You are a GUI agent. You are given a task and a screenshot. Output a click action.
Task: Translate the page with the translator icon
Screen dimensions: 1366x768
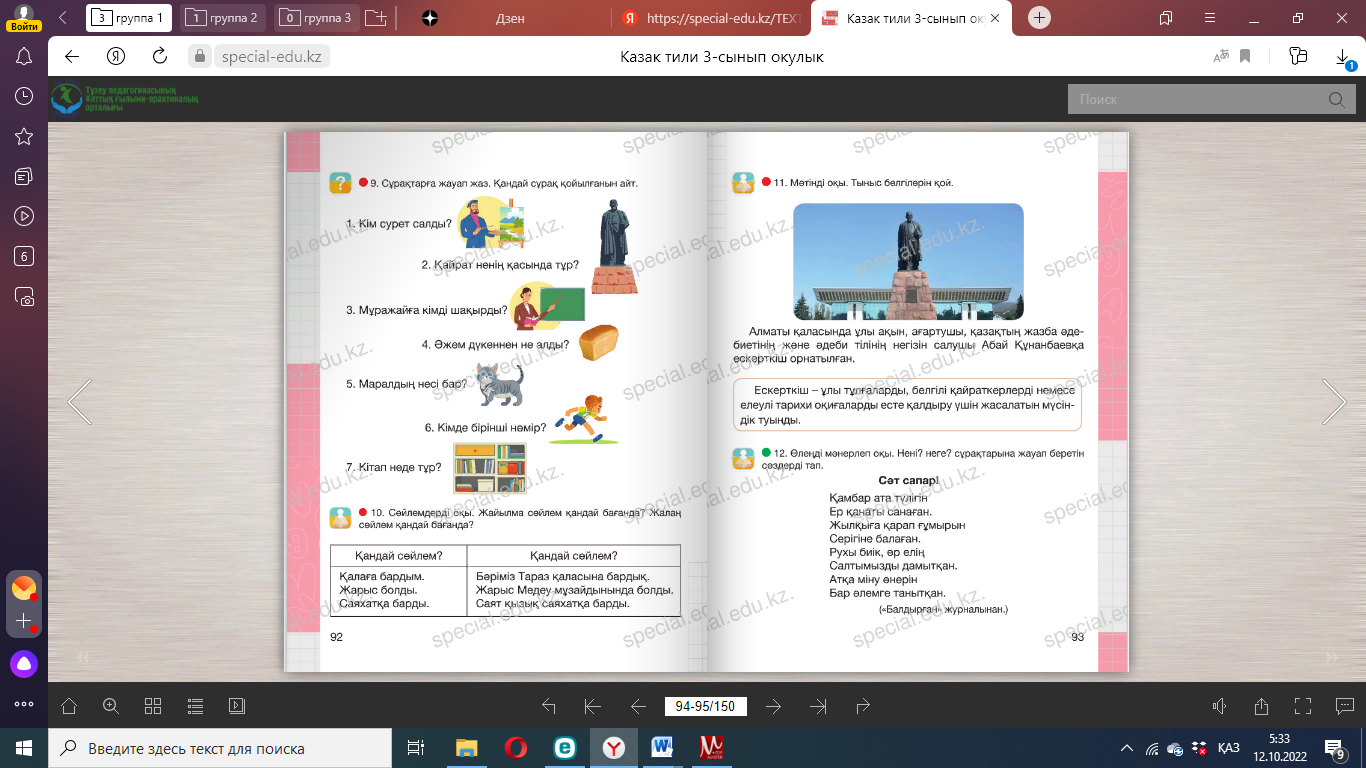(1221, 56)
